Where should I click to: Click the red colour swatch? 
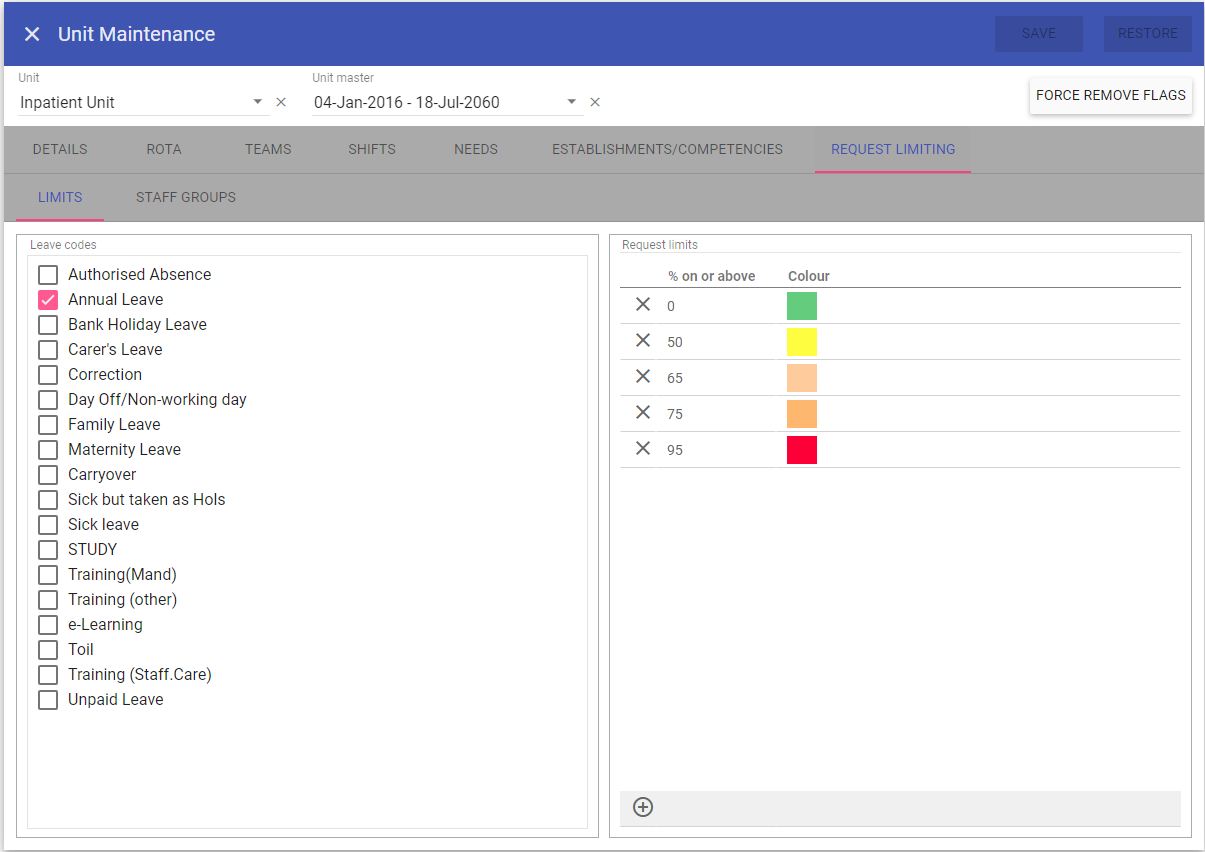802,450
